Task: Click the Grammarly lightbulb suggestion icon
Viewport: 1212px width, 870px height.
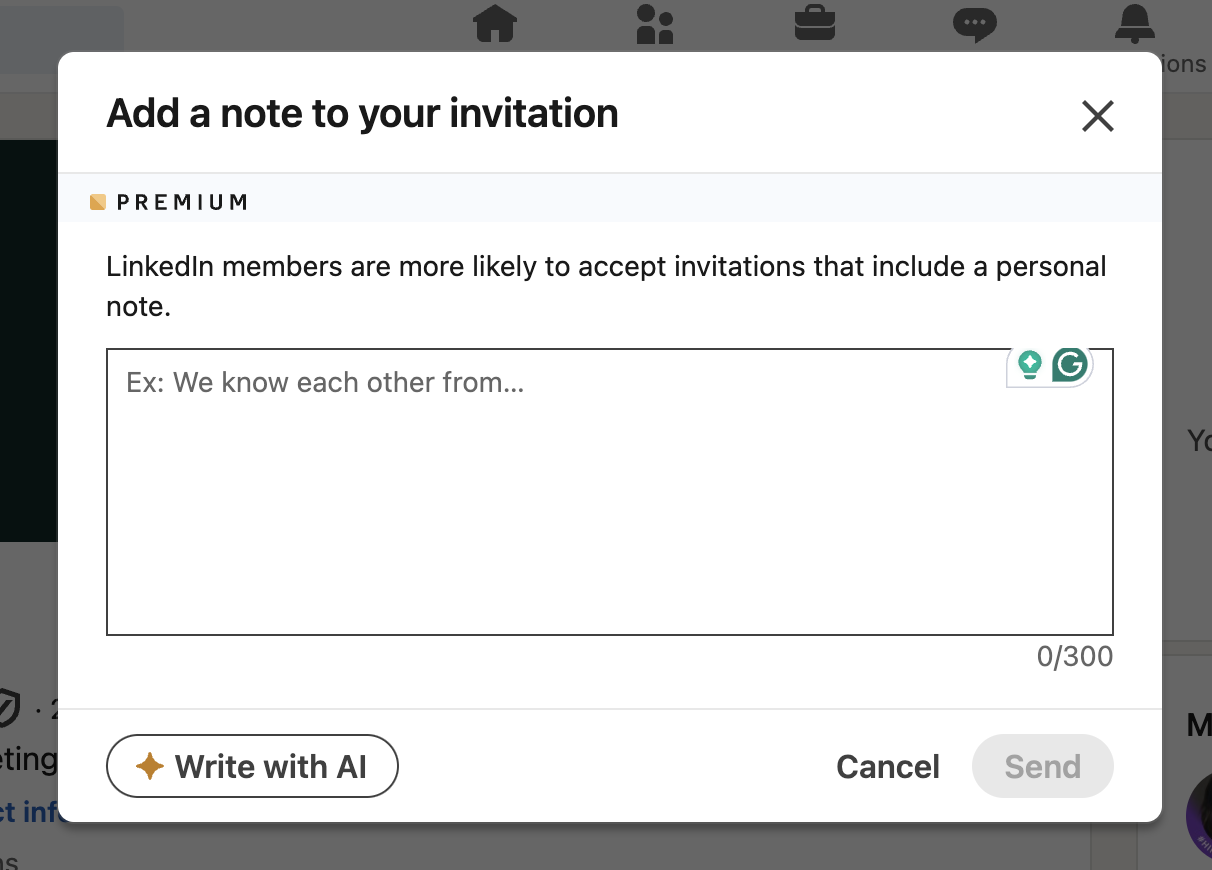Action: coord(1029,366)
